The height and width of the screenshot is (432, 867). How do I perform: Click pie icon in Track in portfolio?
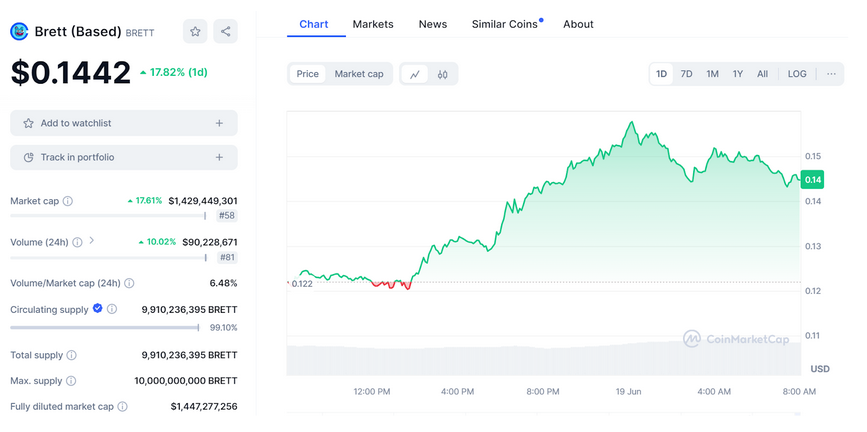[x=29, y=158]
